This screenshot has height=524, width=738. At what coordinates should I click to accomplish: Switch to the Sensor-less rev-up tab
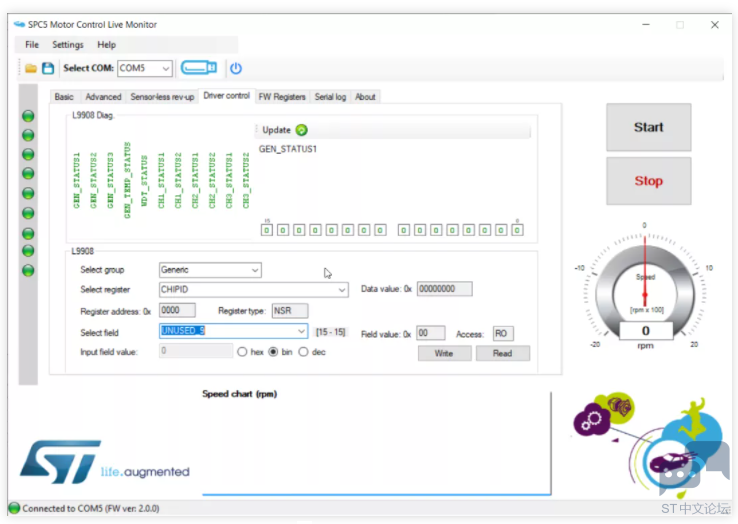[162, 97]
